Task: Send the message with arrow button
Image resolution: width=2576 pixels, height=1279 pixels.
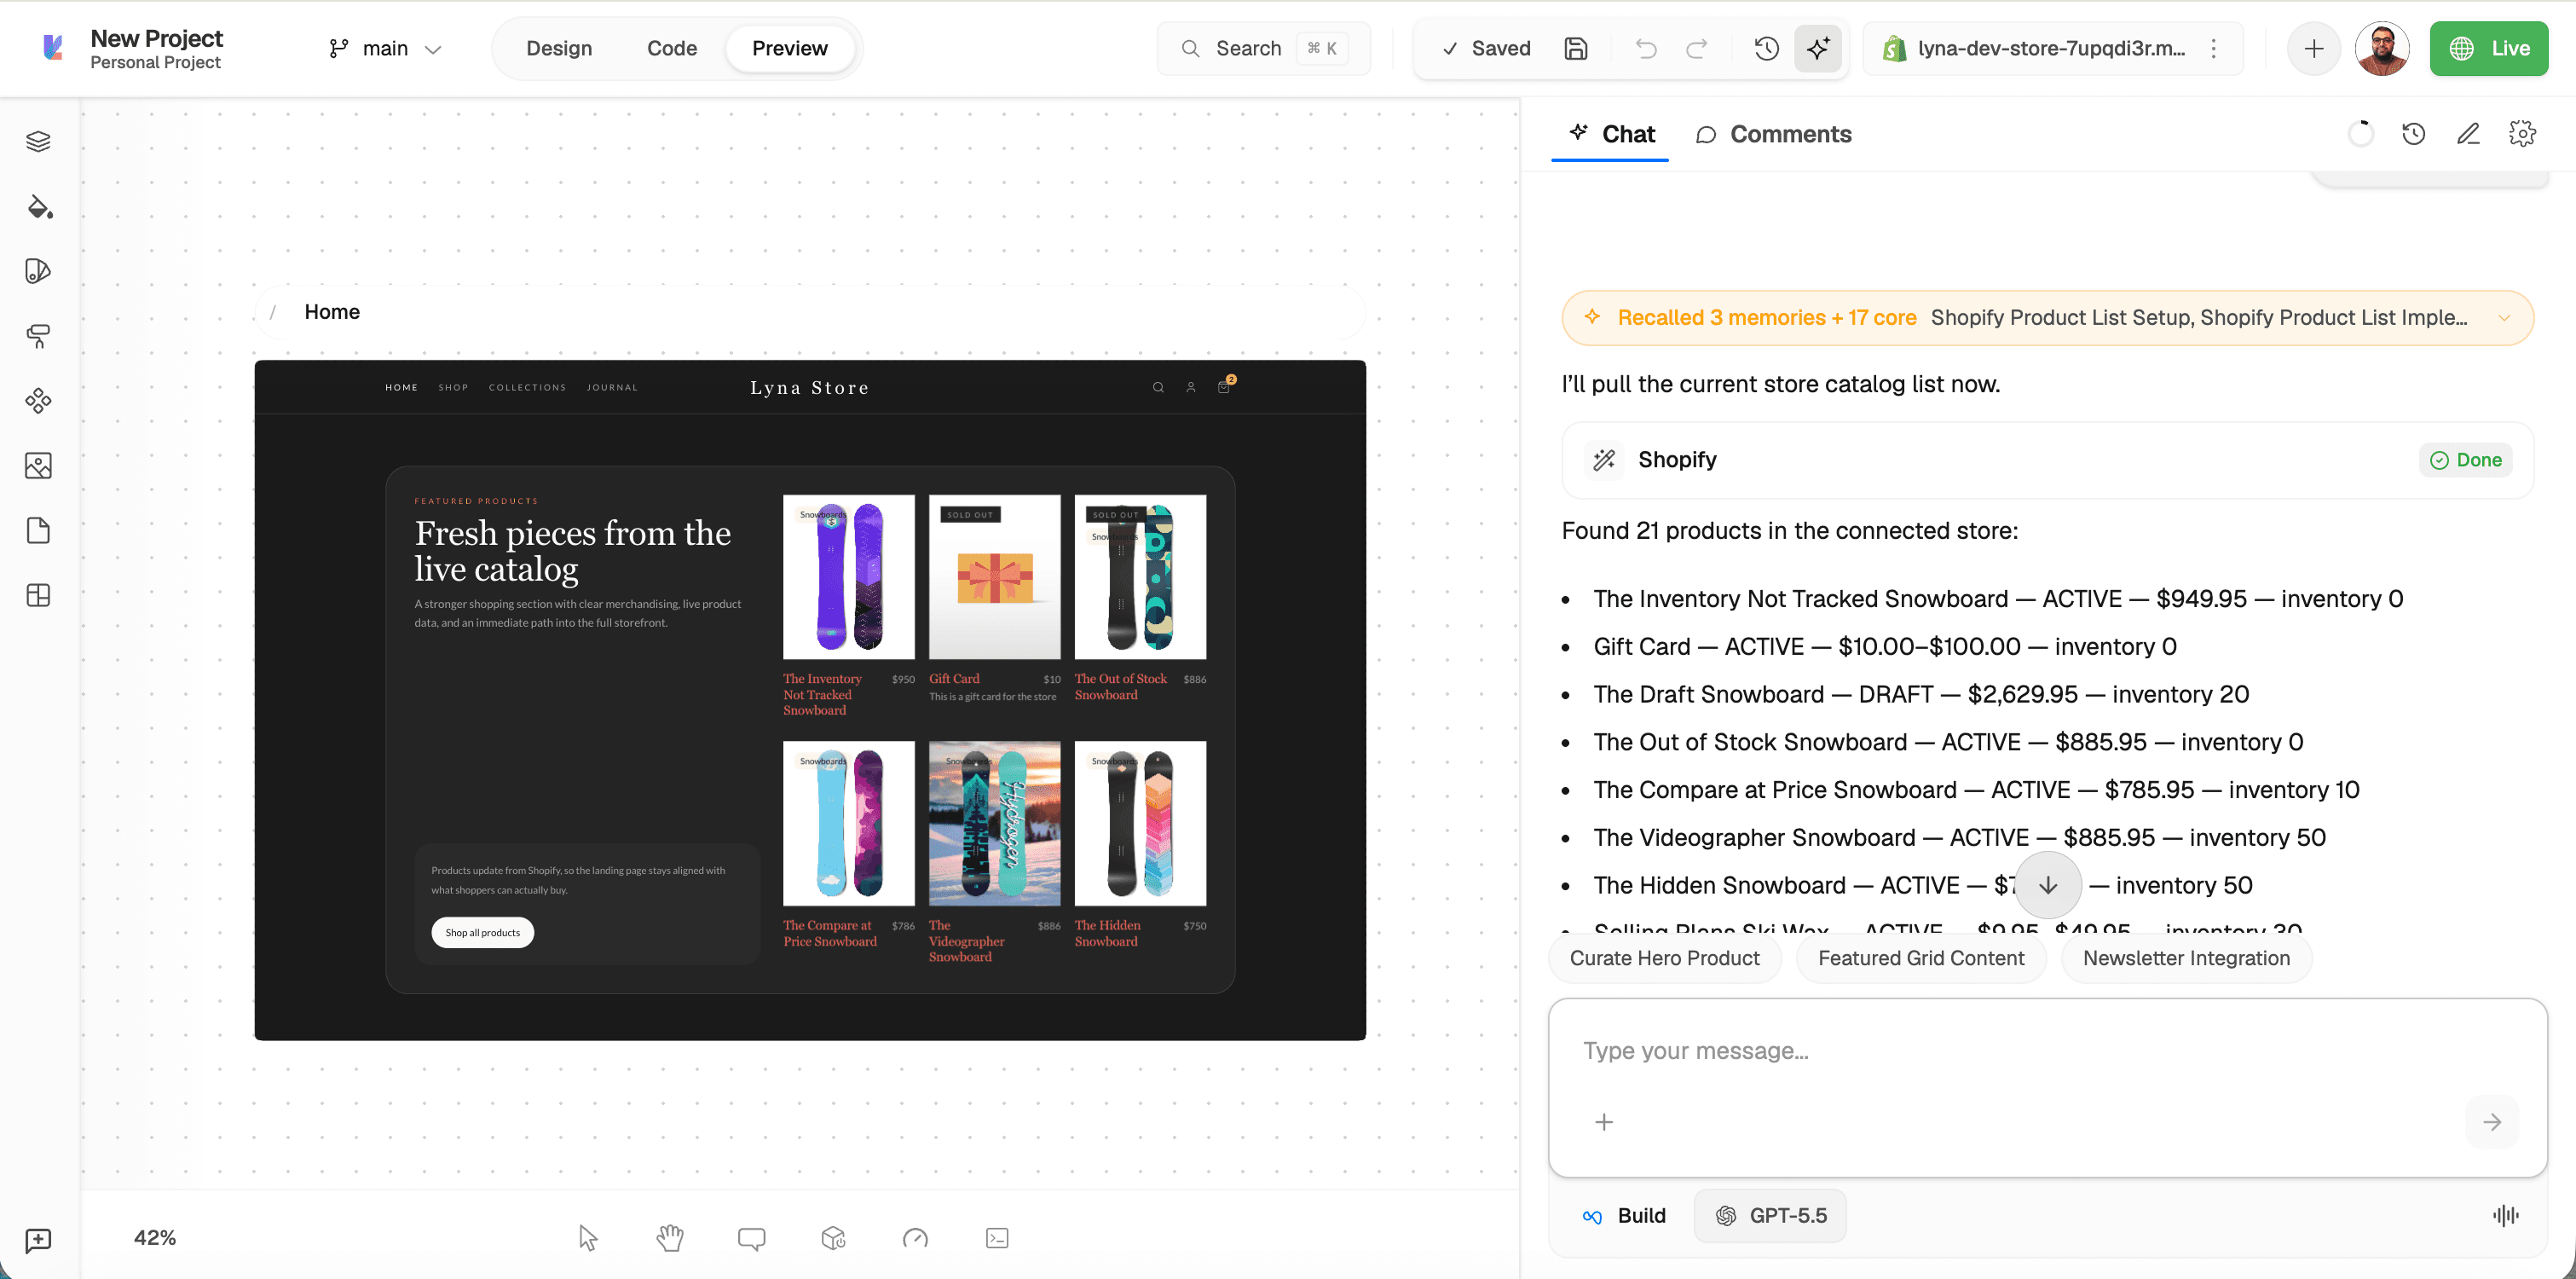Action: coord(2492,1122)
